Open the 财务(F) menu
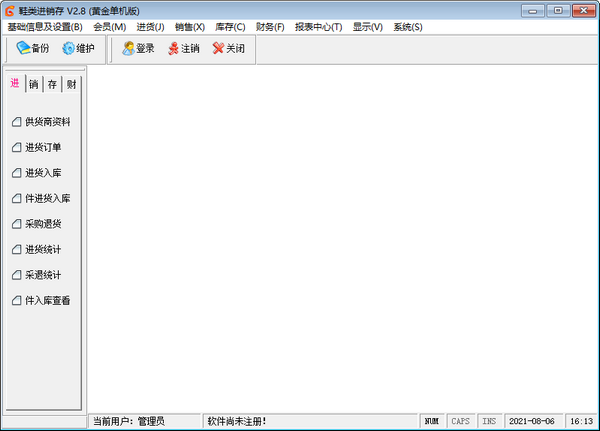 [270, 27]
